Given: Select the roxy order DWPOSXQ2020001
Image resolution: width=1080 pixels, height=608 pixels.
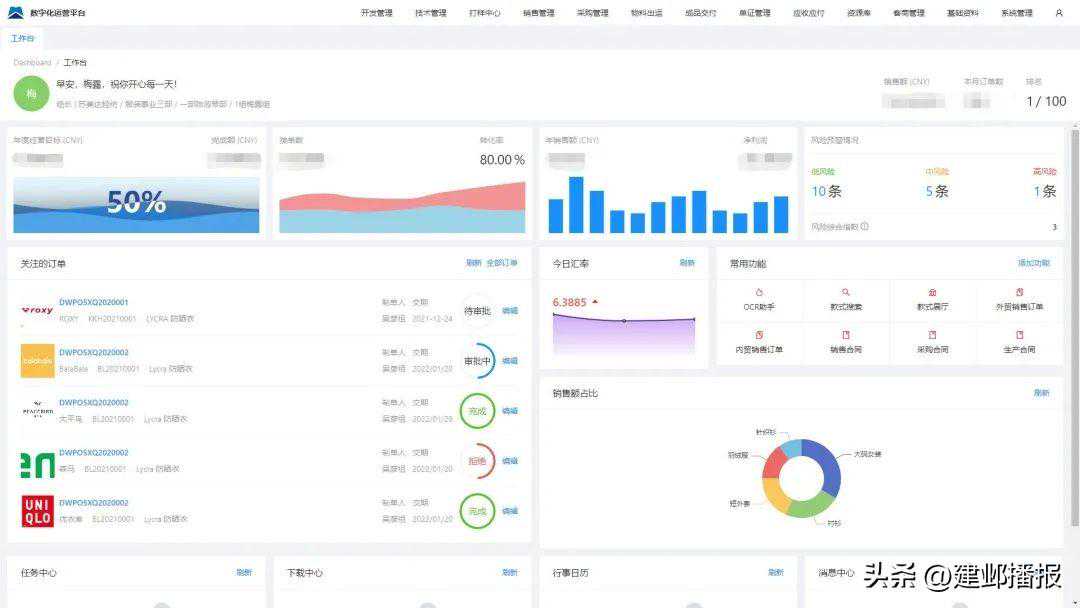Looking at the screenshot, I should [x=93, y=302].
